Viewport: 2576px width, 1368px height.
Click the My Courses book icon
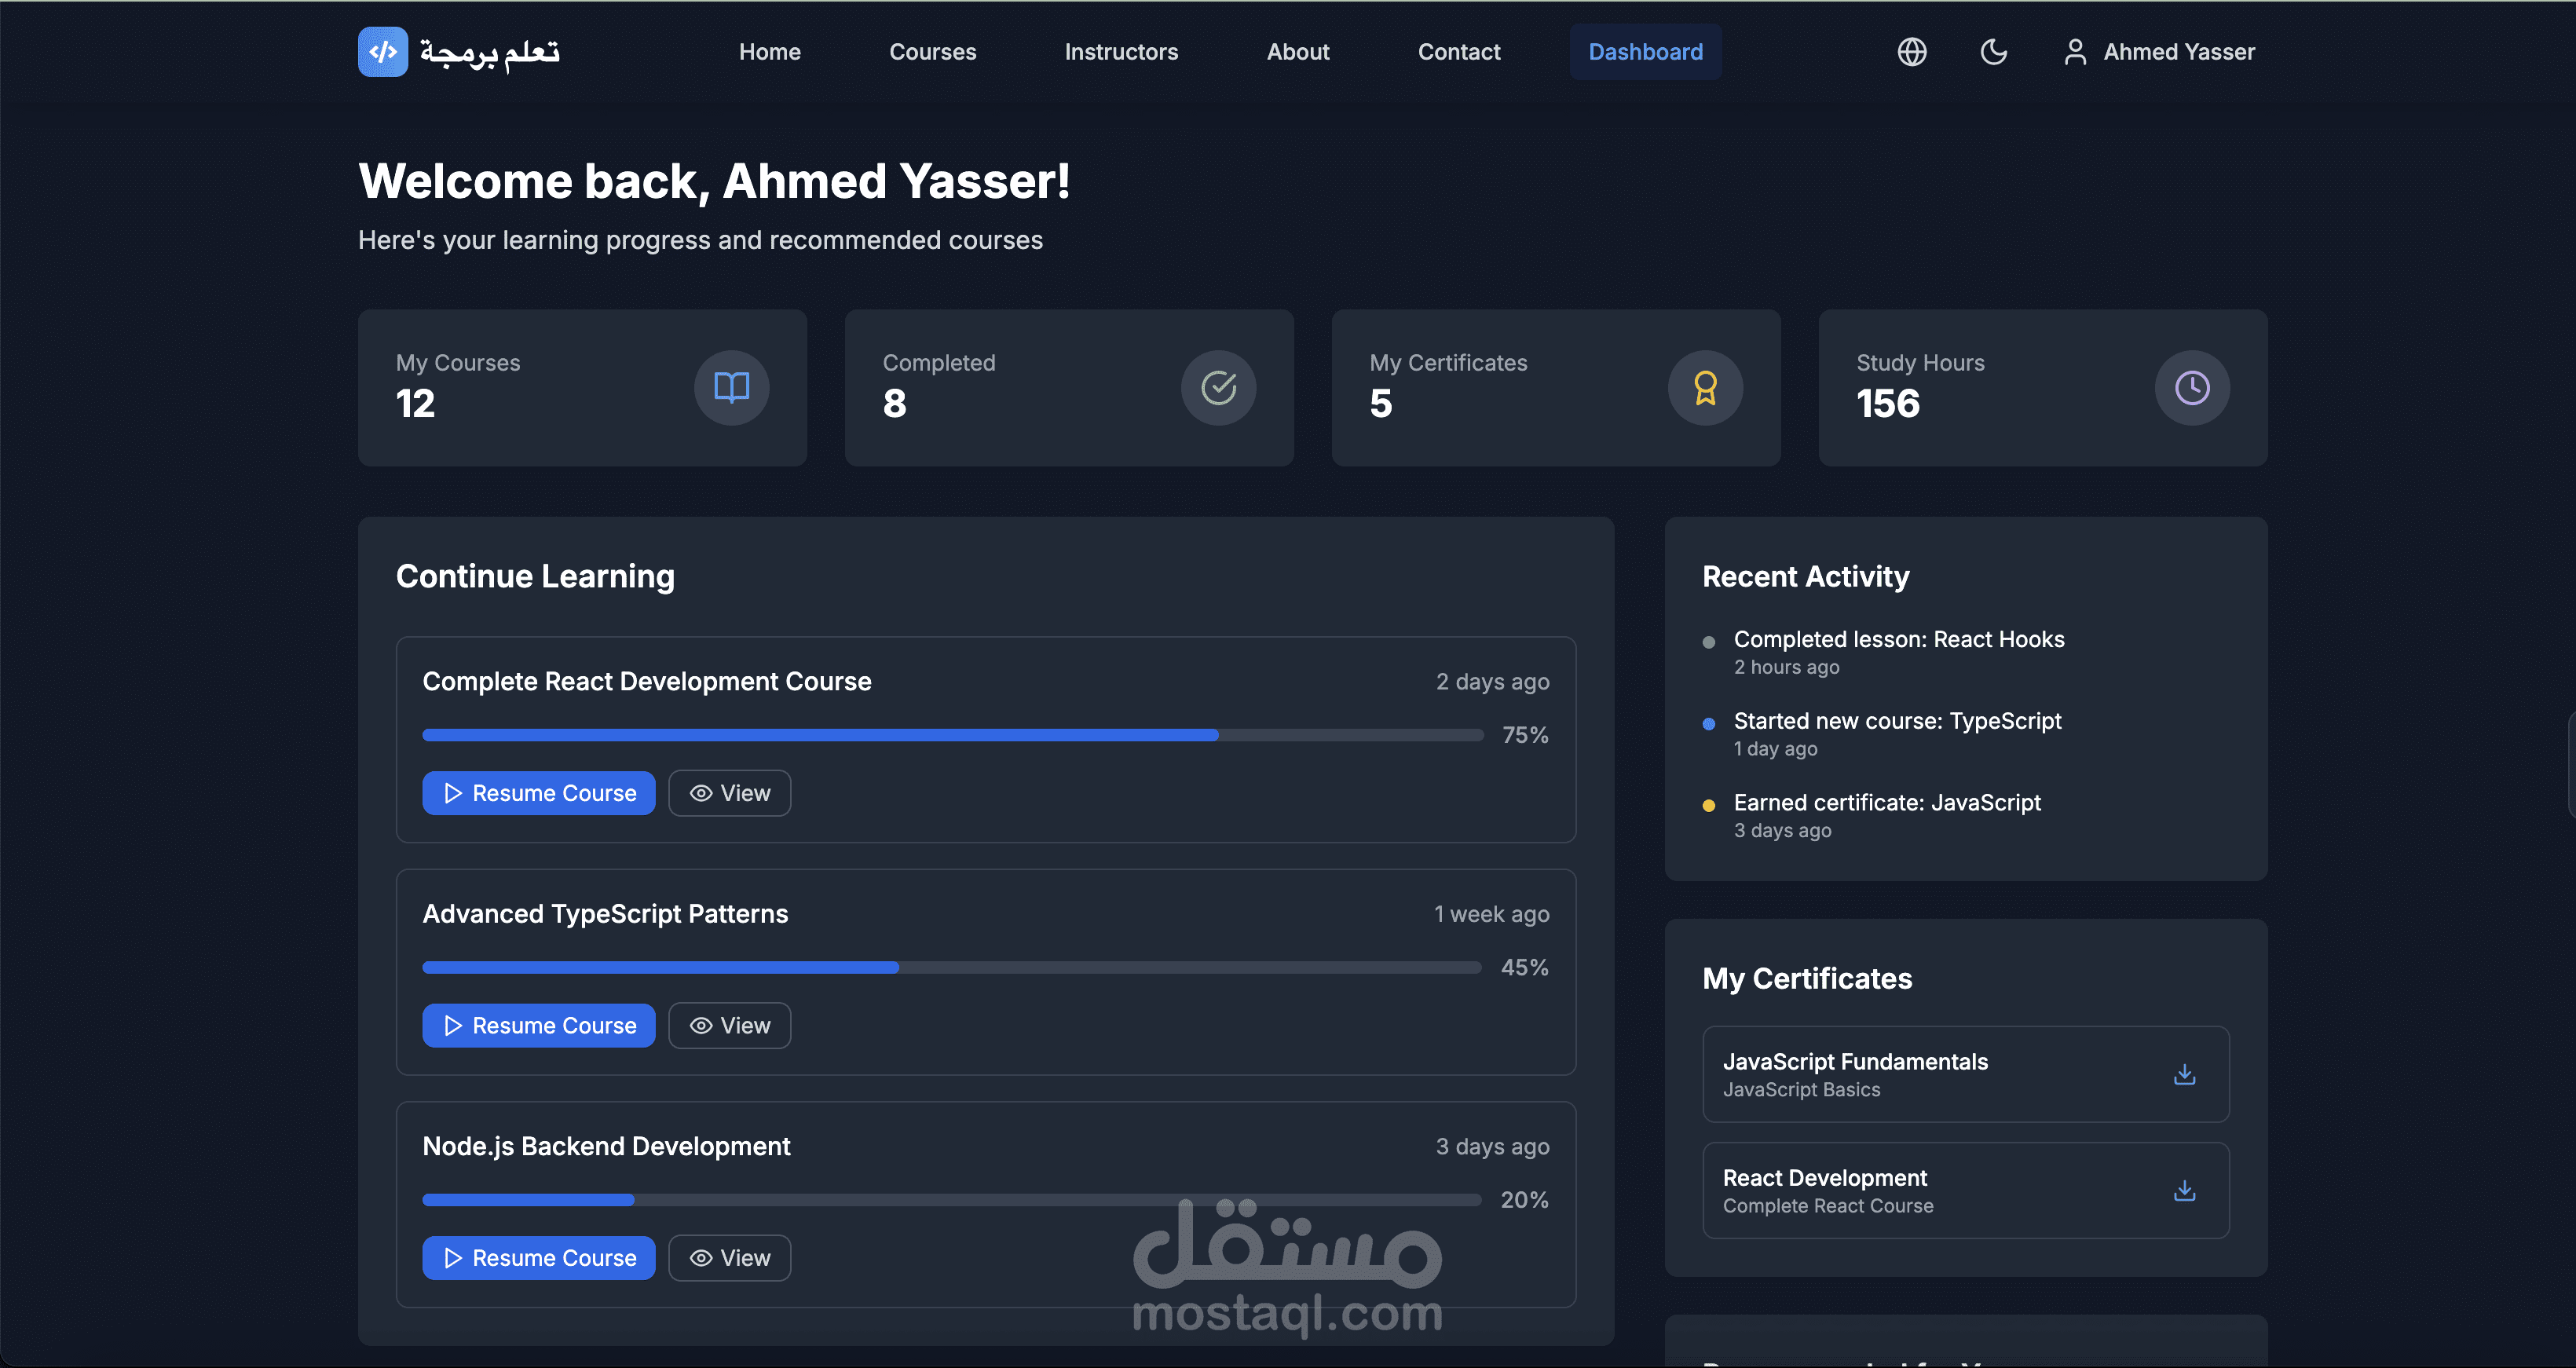pos(731,387)
